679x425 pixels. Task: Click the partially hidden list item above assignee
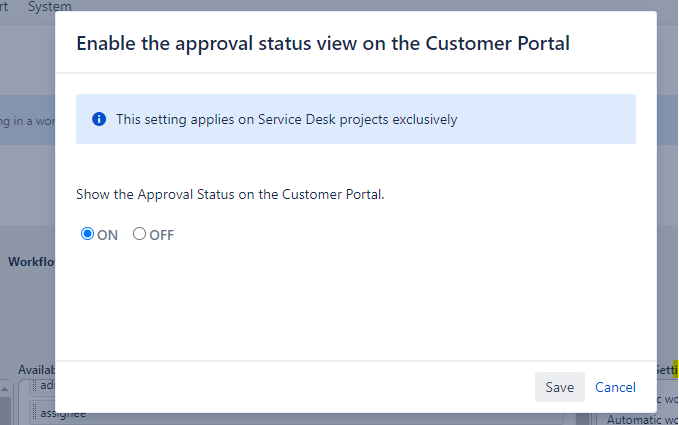[x=45, y=386]
